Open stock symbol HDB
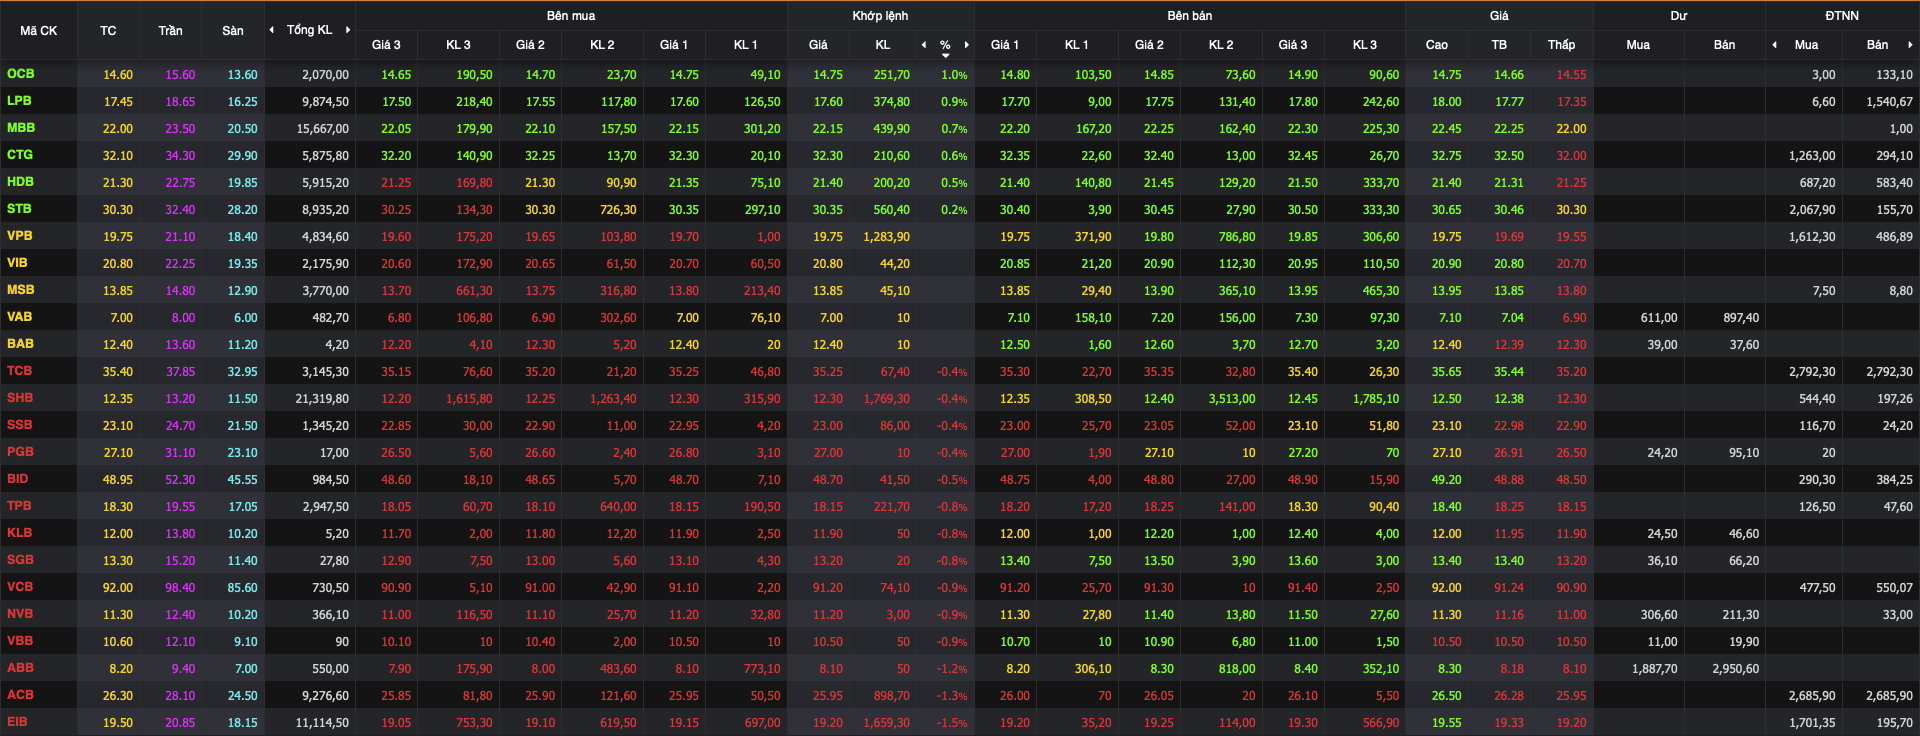 [20, 182]
